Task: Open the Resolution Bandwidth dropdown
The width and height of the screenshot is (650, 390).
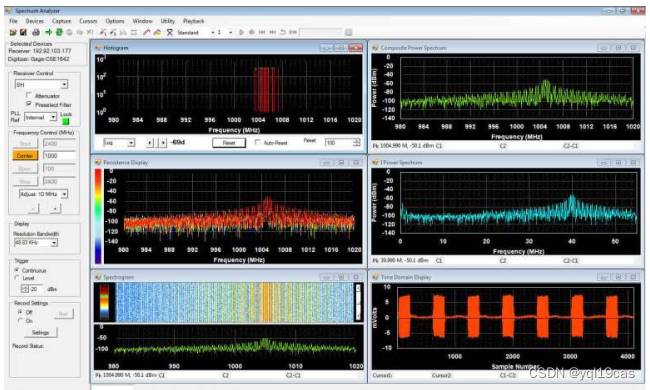Action: (x=54, y=243)
